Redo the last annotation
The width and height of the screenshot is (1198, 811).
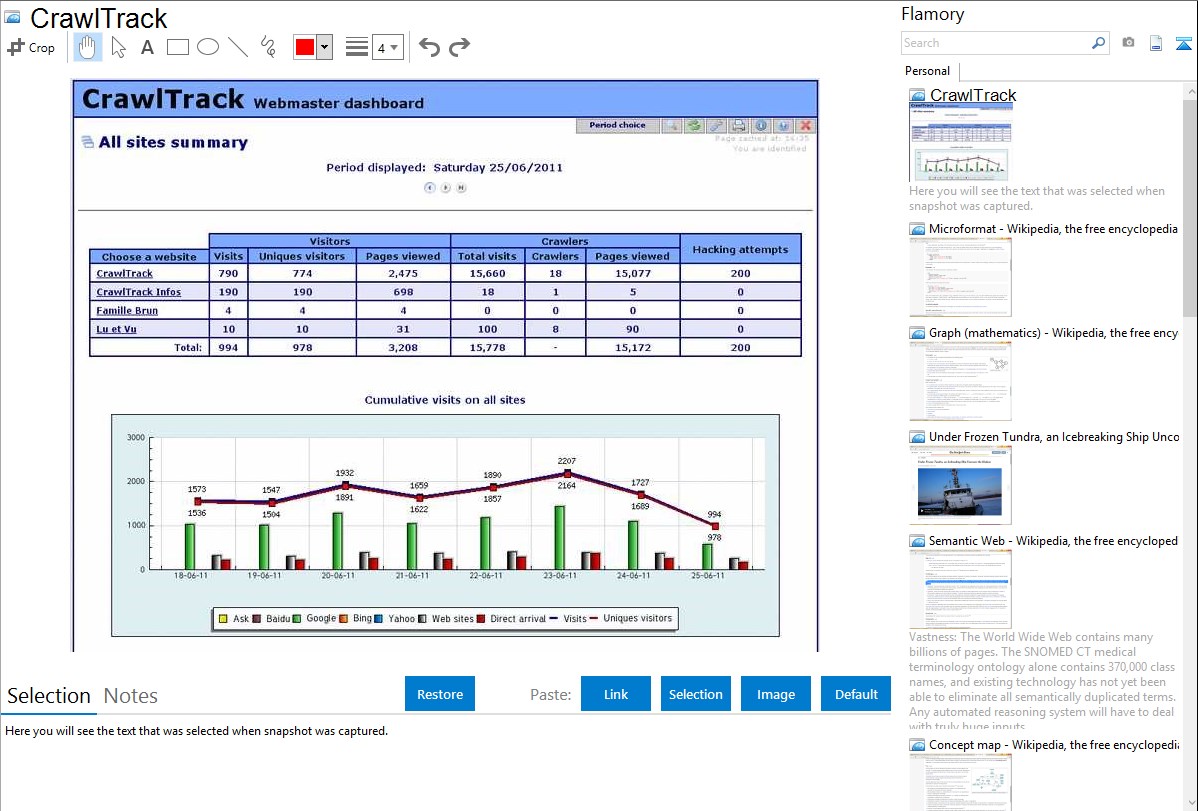click(x=459, y=47)
